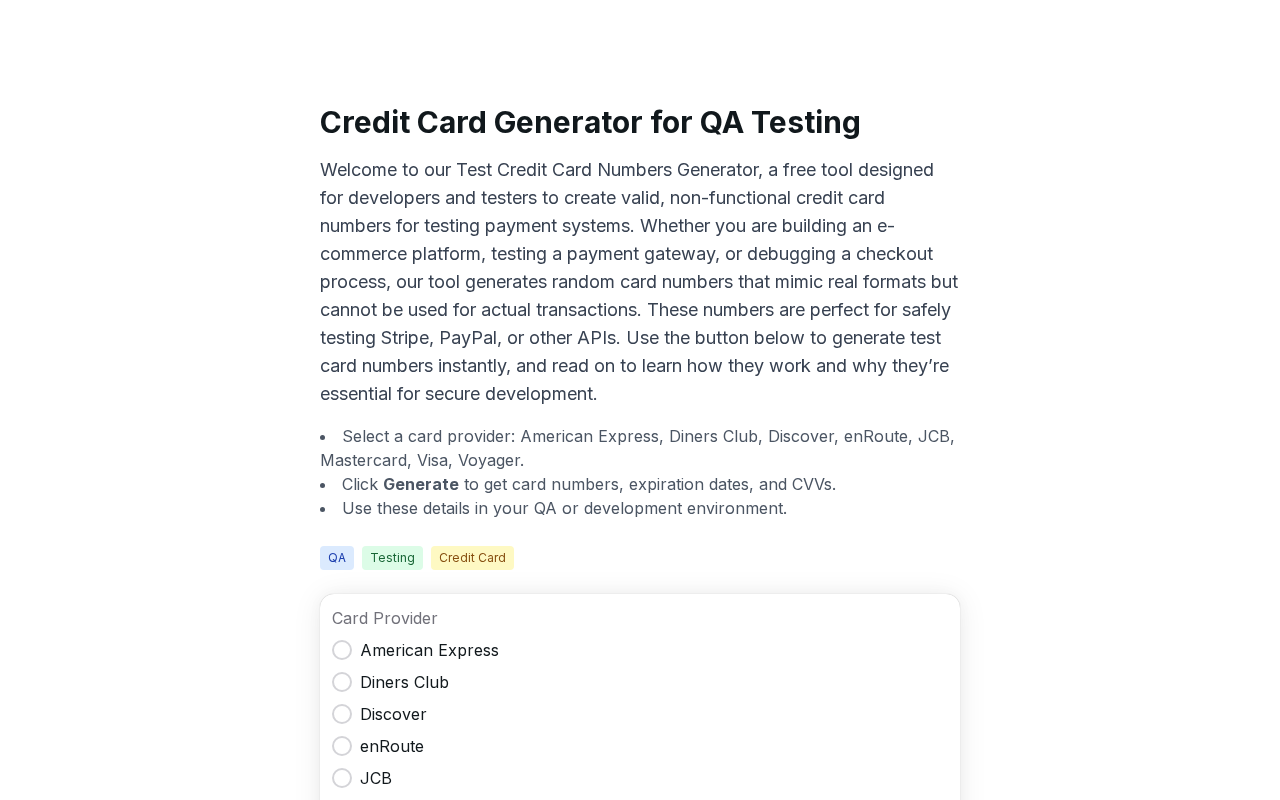Click the enRoute option label text
This screenshot has width=1280, height=800.
pos(392,746)
